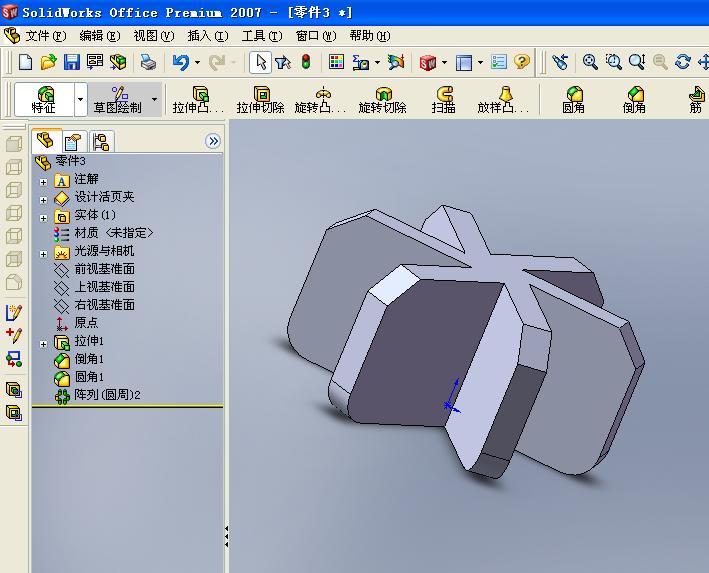
Task: Click 拉伸切除 extruded cut tool
Action: pos(260,99)
